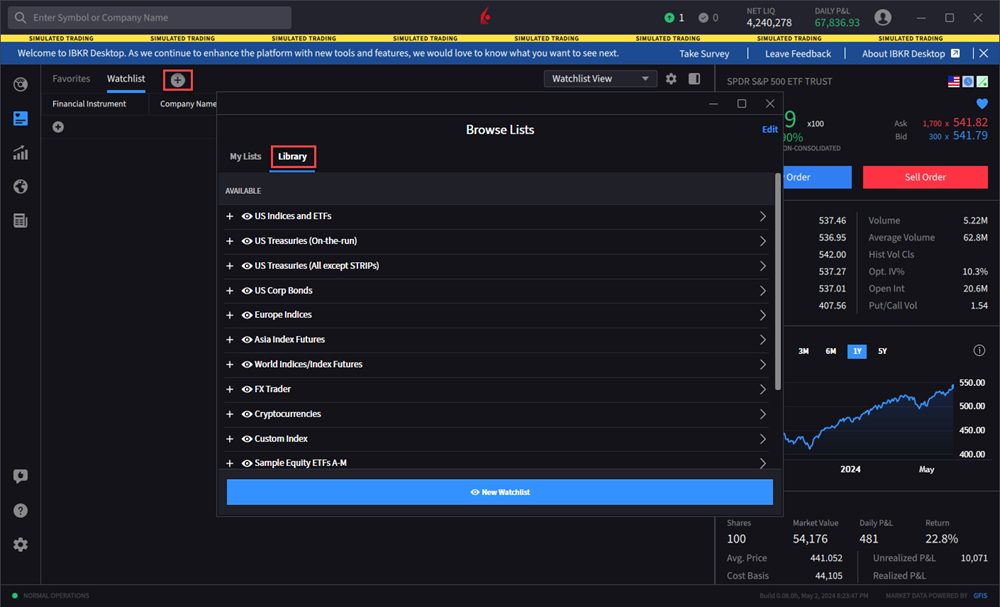This screenshot has height=607, width=1000.
Task: Switch to My Lists tab
Action: click(246, 156)
